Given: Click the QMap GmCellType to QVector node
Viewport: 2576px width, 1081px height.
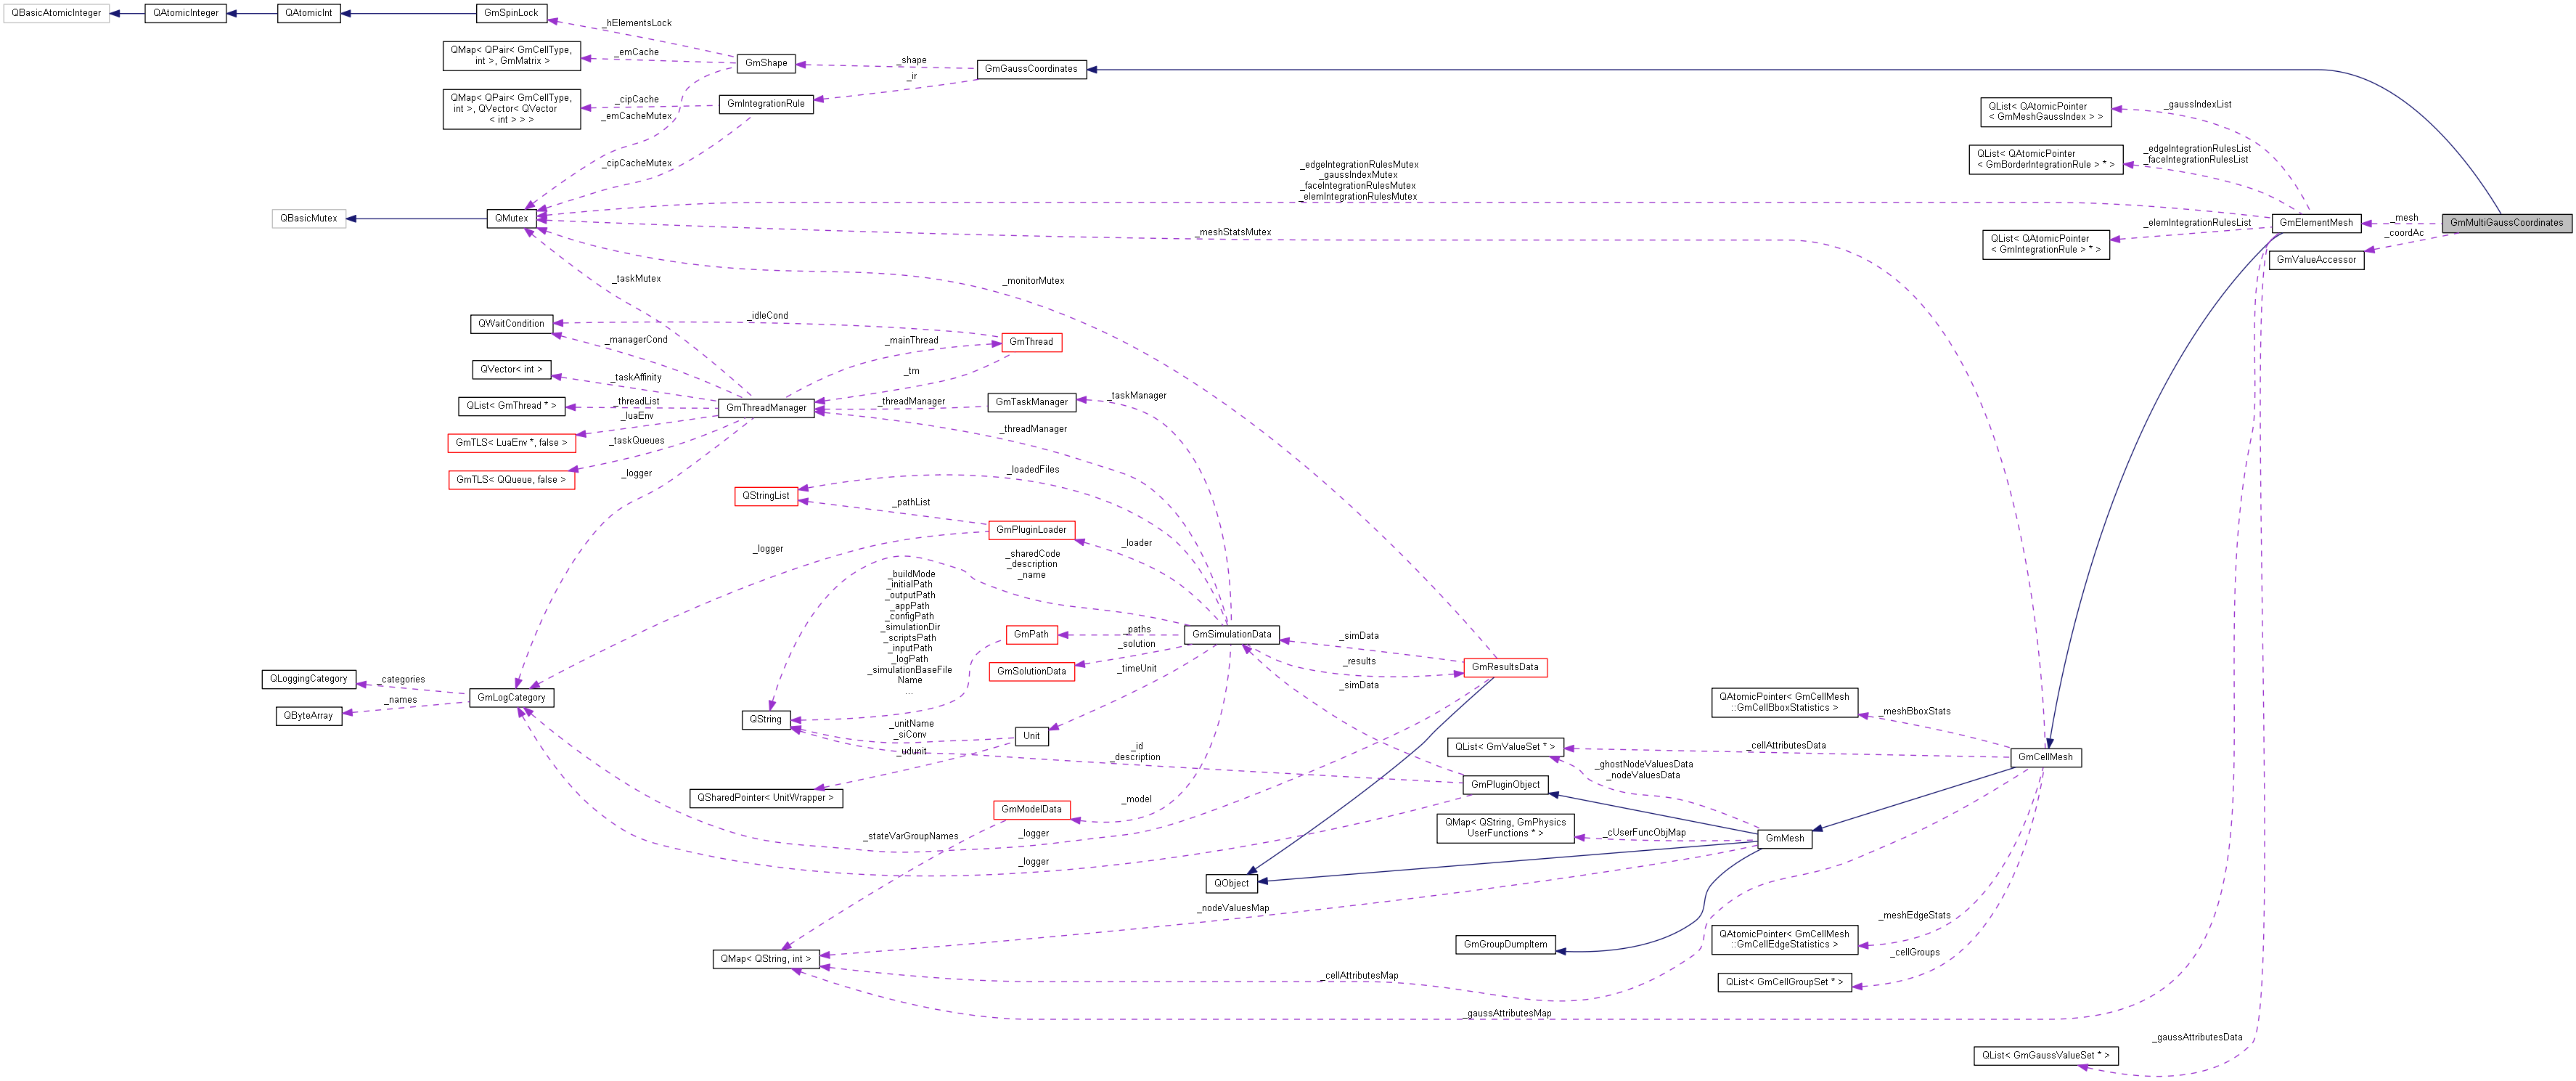Looking at the screenshot, I should pos(511,109).
